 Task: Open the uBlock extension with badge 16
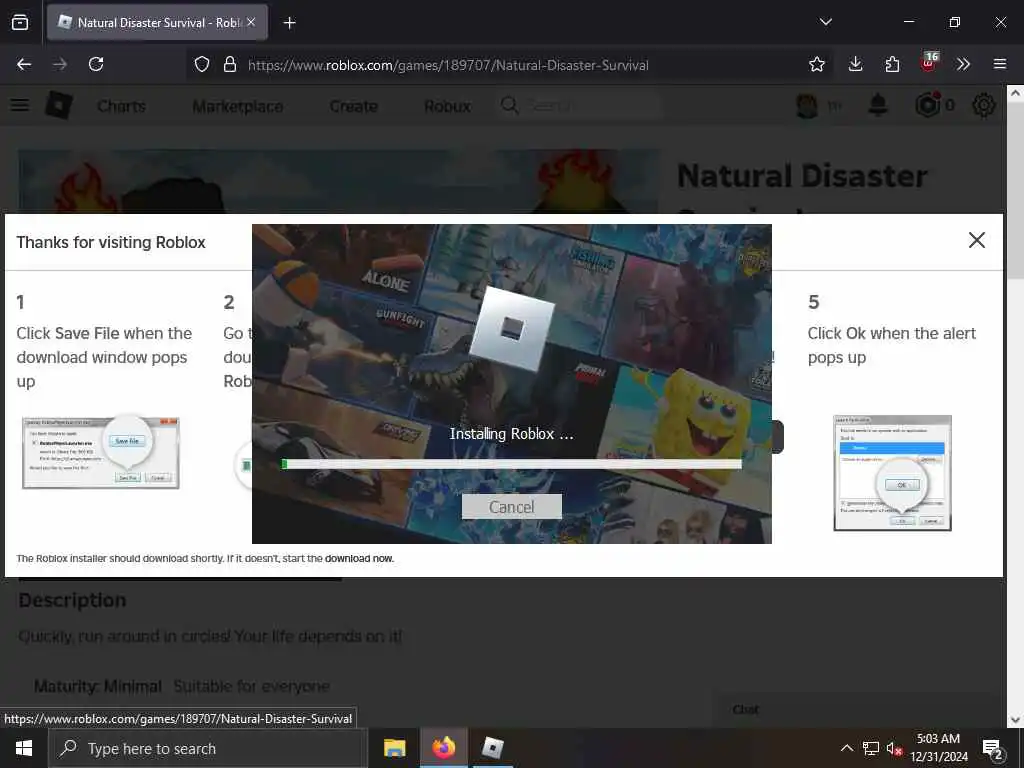click(x=929, y=63)
